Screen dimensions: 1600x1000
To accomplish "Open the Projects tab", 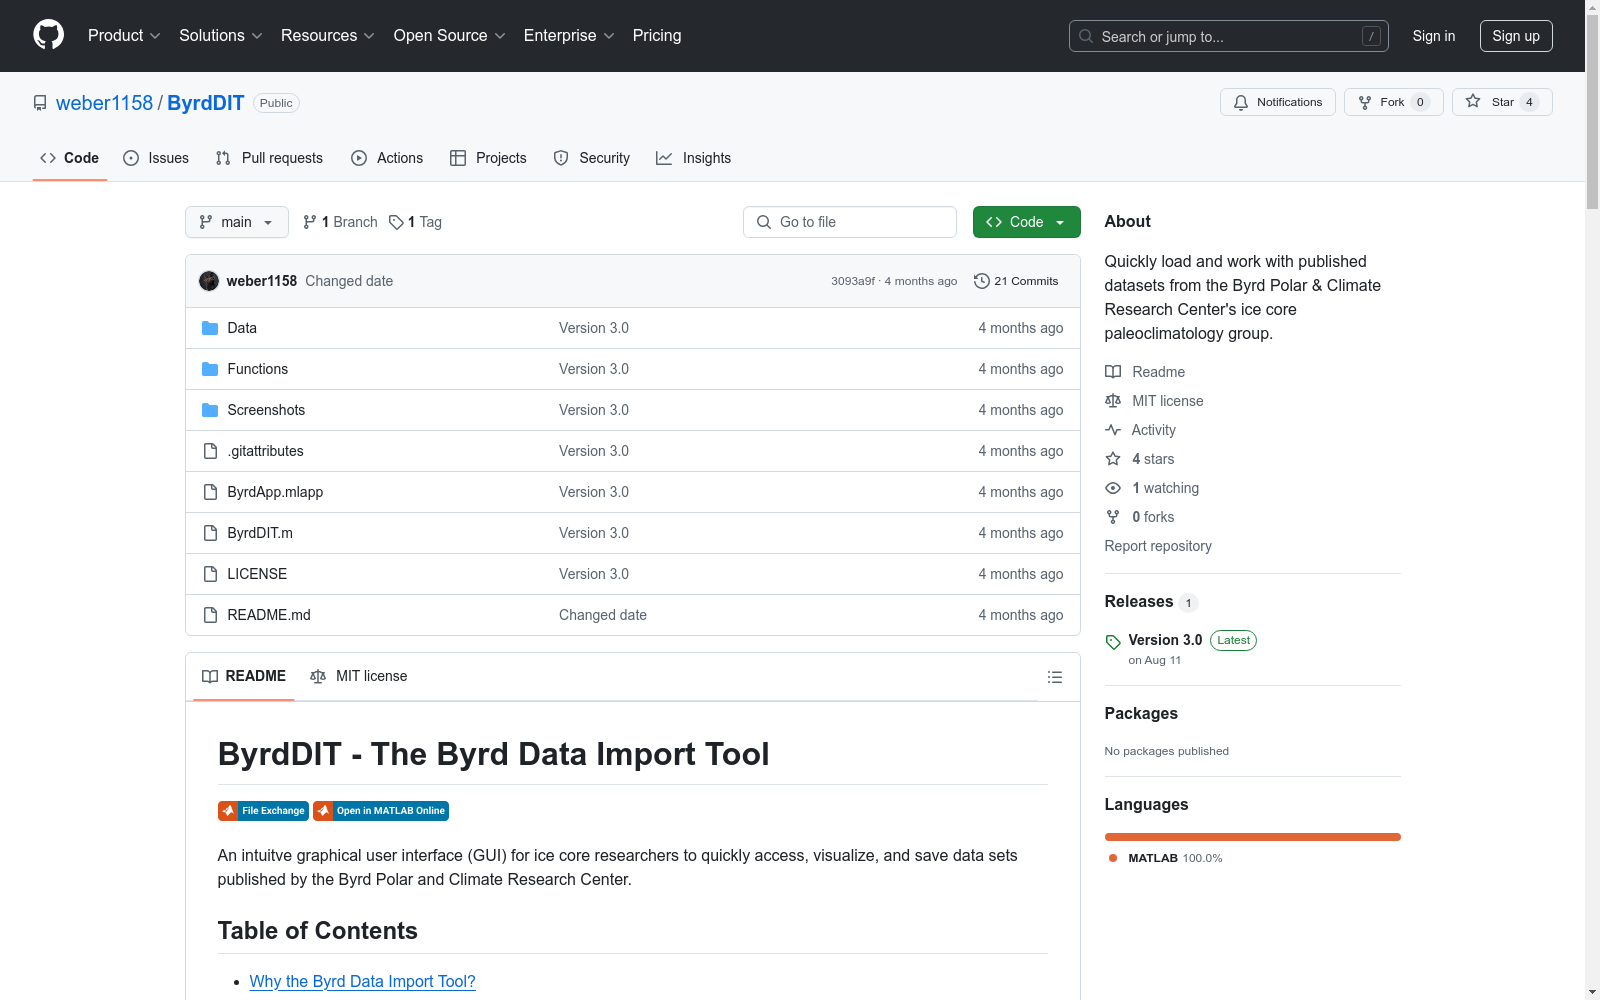I will pyautogui.click(x=488, y=158).
